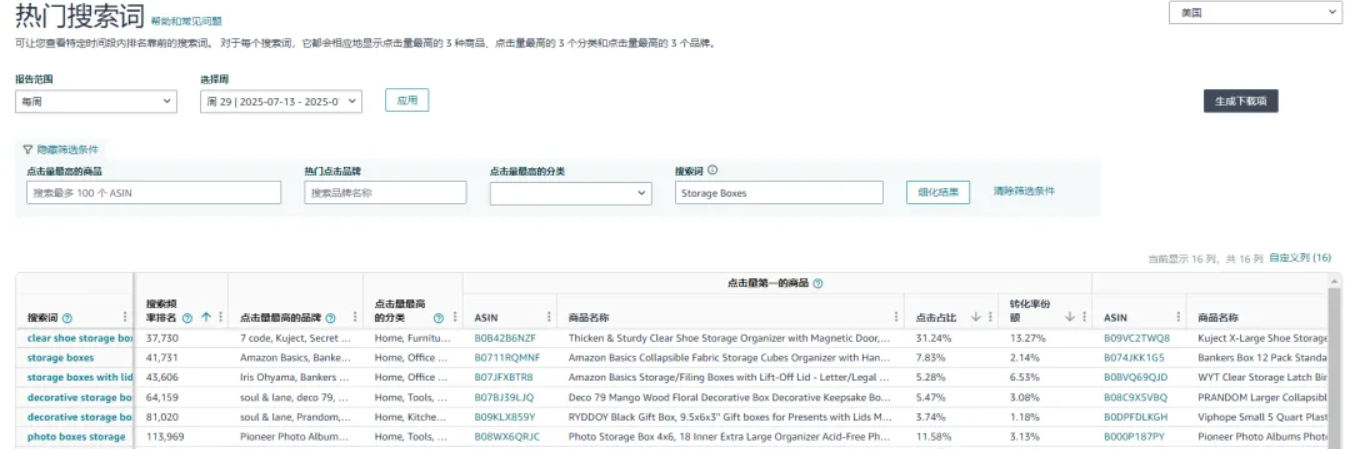
Task: Sort ascending arrow on 搜索频率排名 column
Action: 205,317
